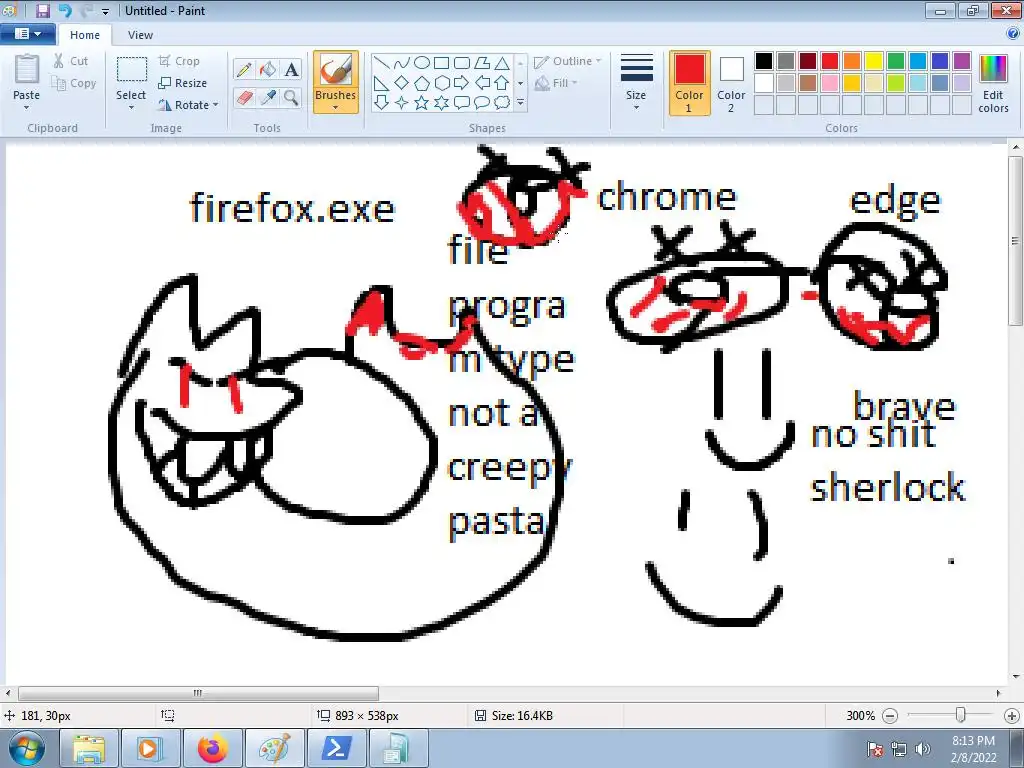Switch to the View tab
Screen dimensions: 1024x768
(140, 35)
